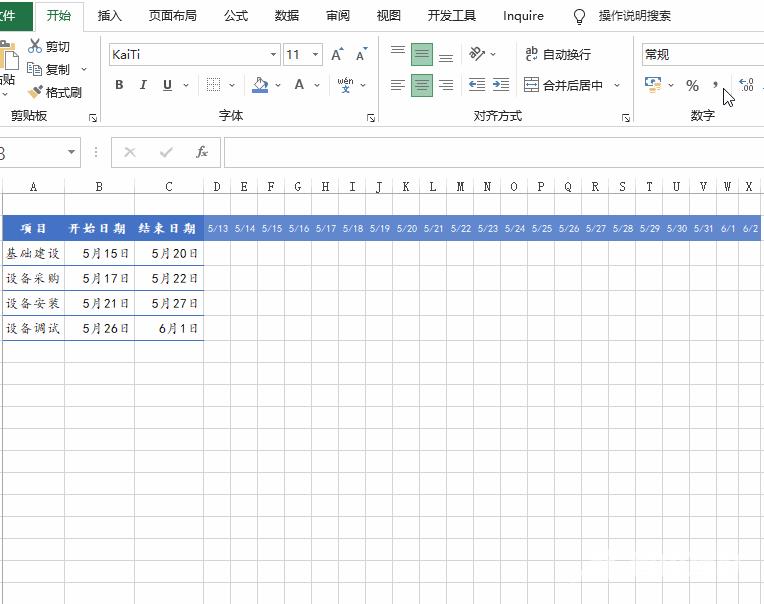Switch to the 插入 ribbon tab
Screen dimensions: 764x604
point(110,16)
